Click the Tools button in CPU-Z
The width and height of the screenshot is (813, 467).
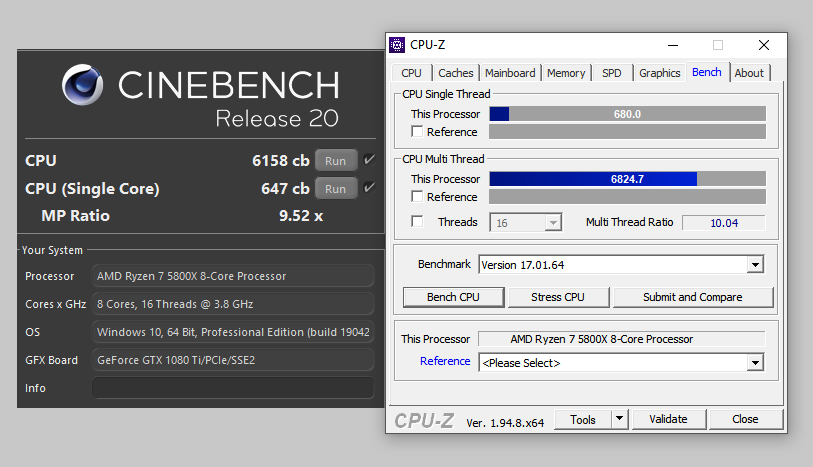(583, 419)
